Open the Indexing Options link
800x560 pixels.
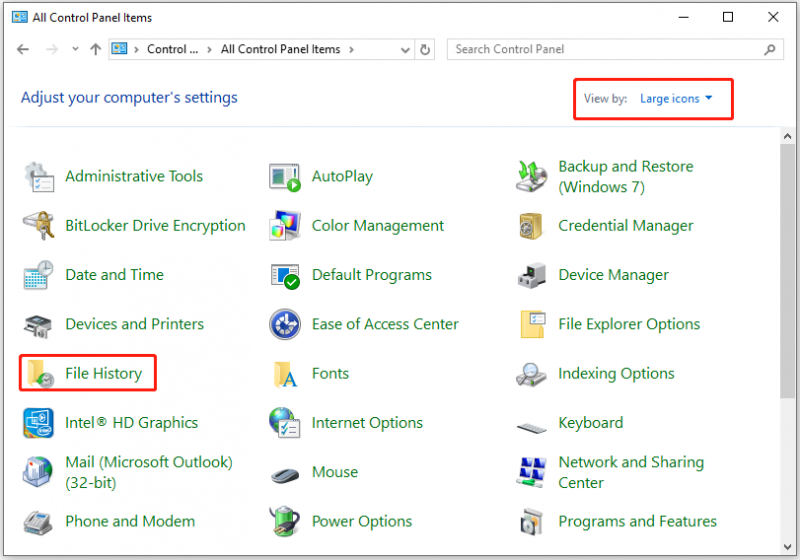coord(616,374)
